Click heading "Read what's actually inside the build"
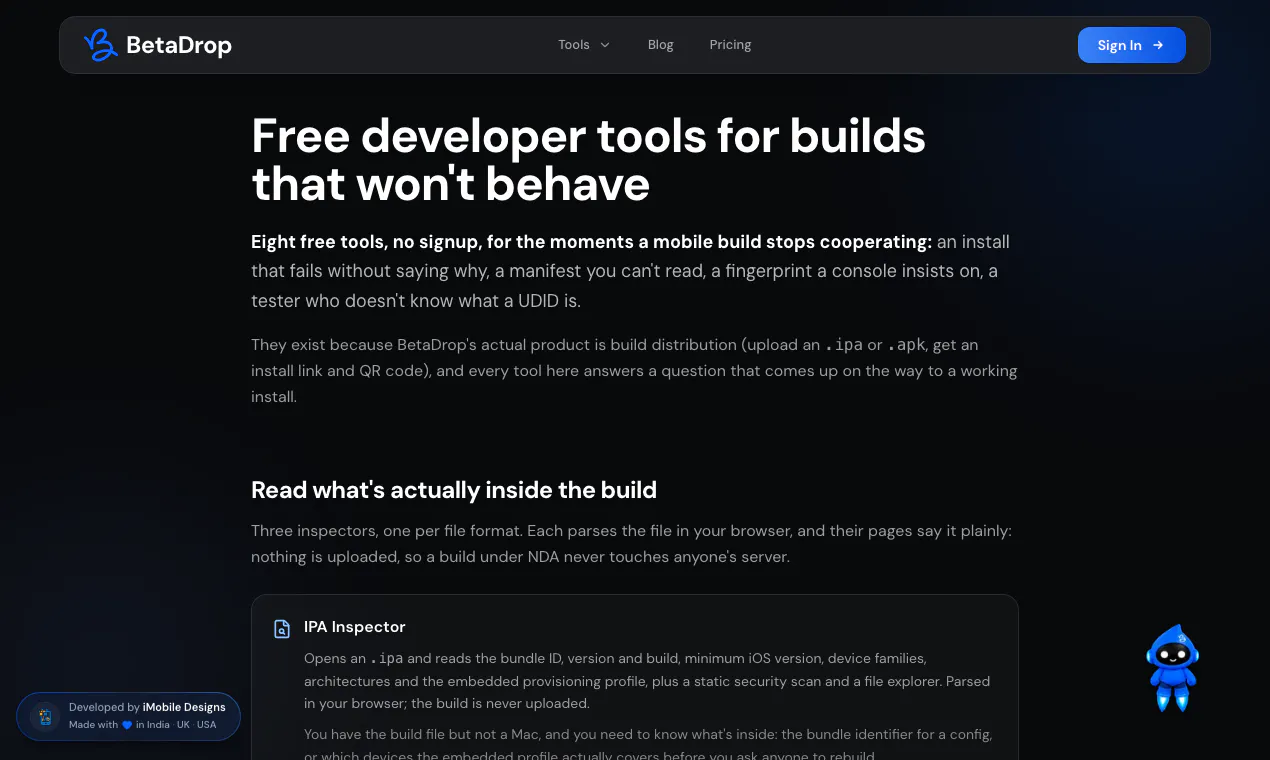1270x760 pixels. point(454,490)
